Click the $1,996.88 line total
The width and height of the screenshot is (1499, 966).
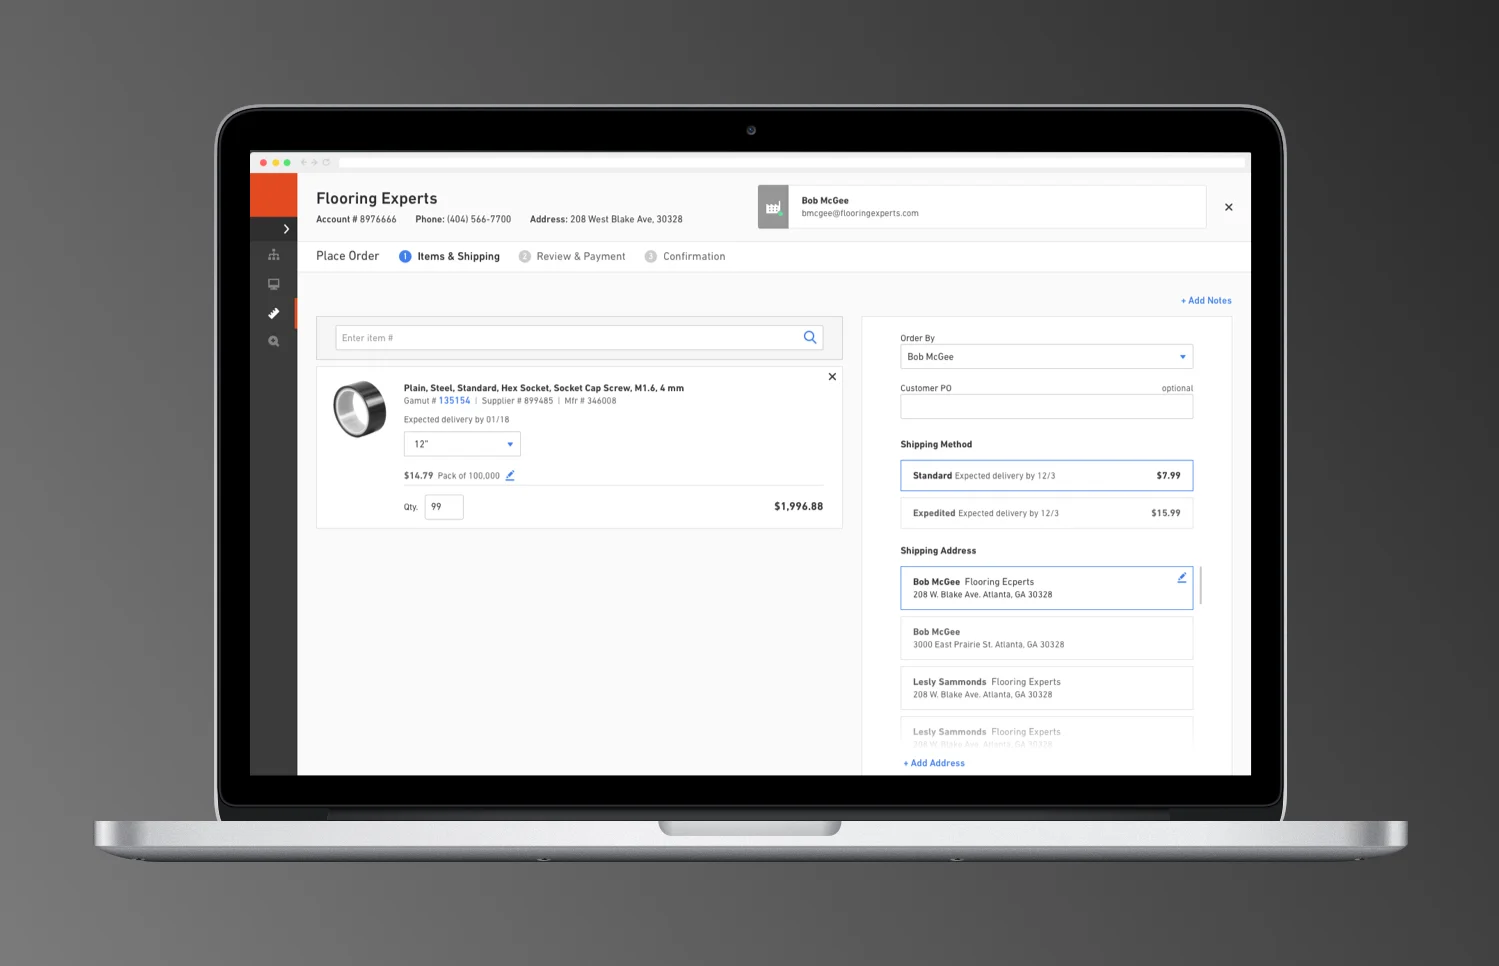click(x=798, y=507)
